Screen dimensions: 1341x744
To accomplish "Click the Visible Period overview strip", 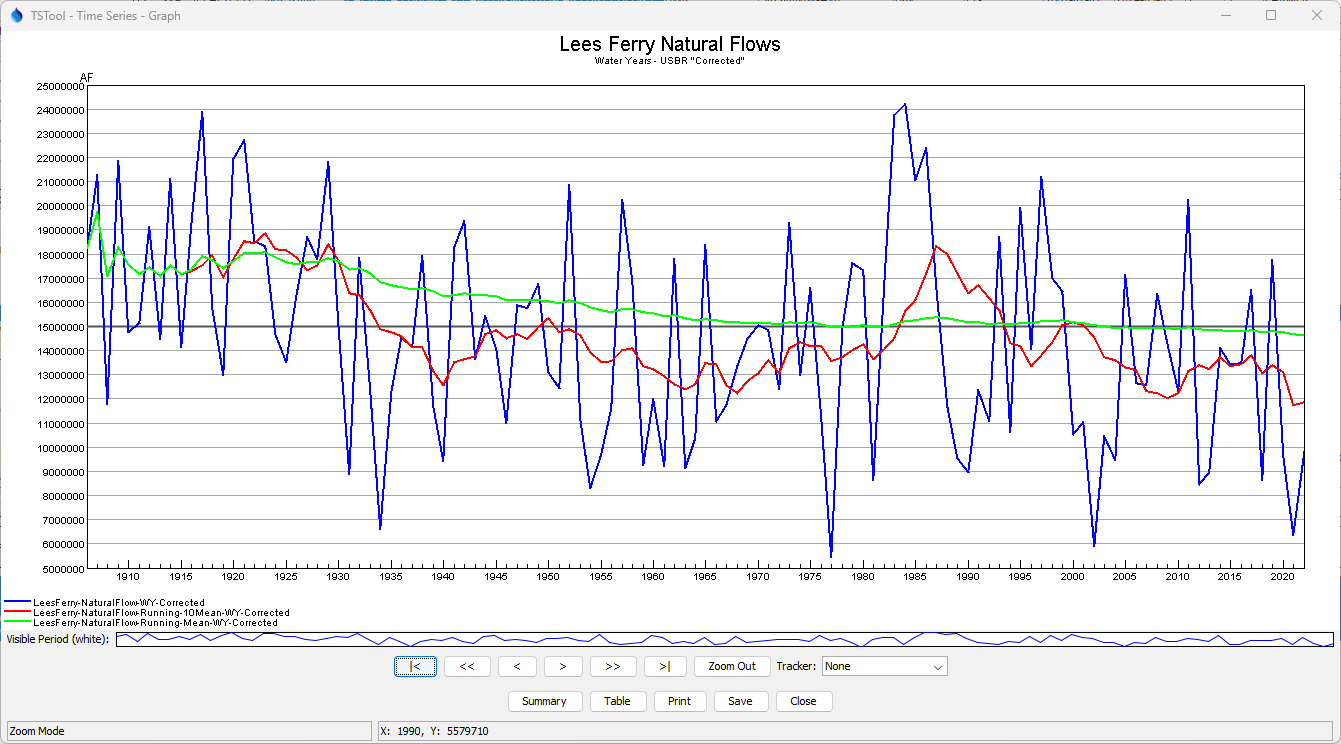I will pos(725,639).
